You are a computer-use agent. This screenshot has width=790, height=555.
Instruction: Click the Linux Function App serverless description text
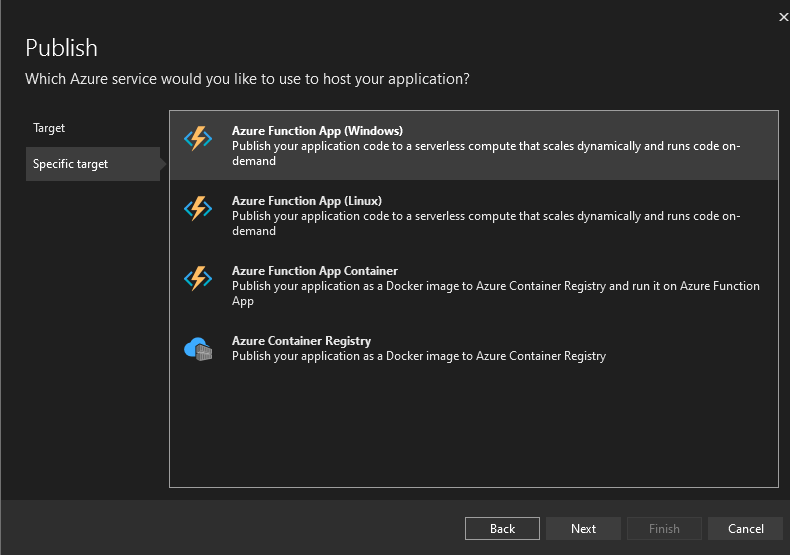click(486, 223)
